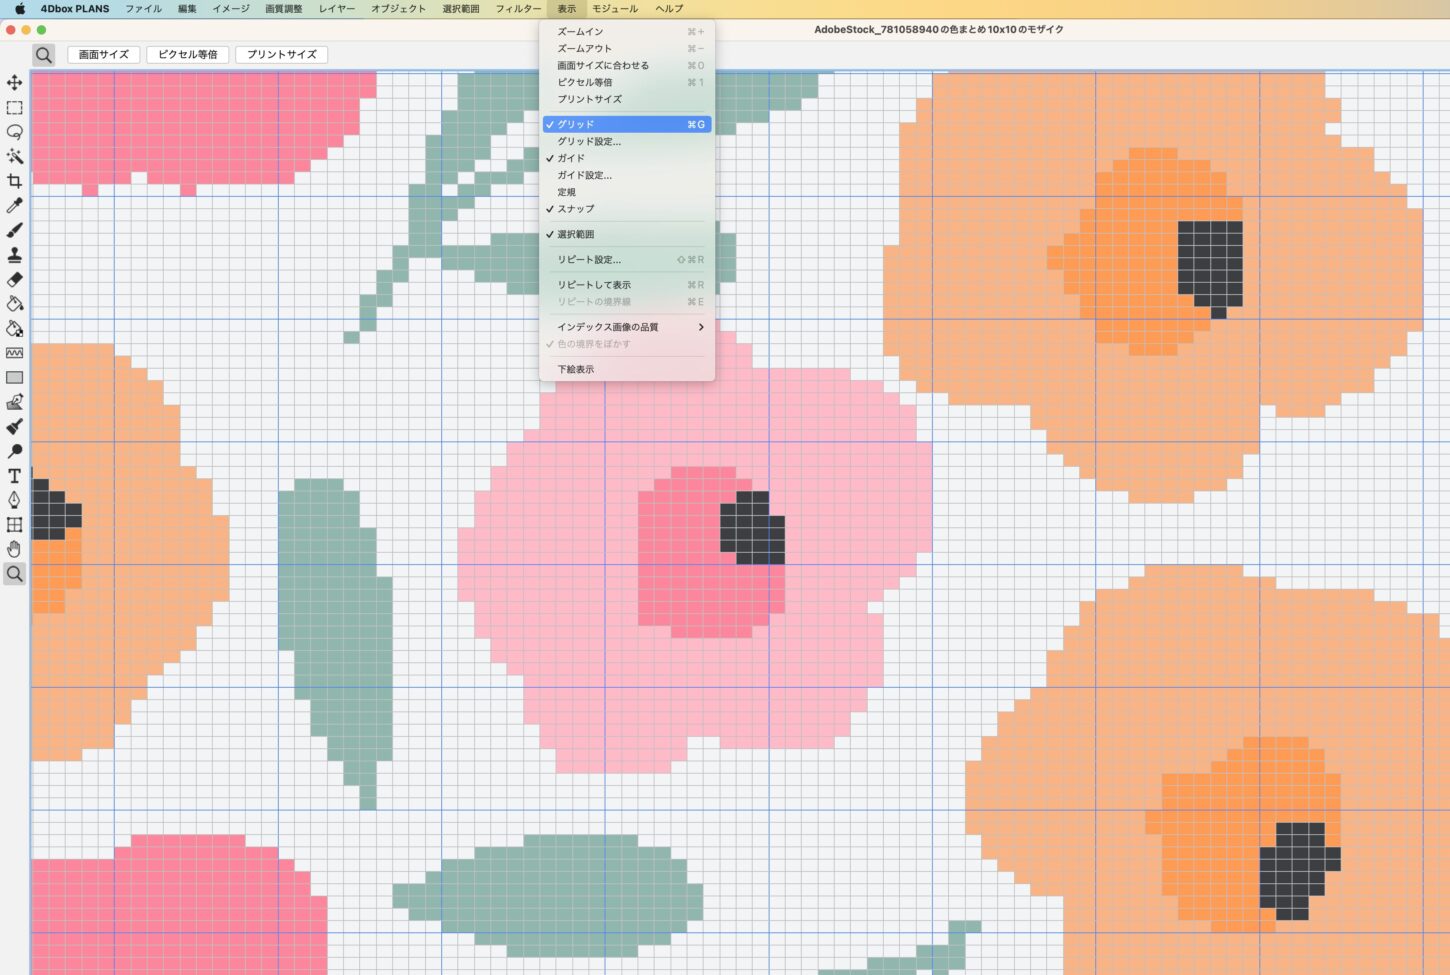
Task: Open the フィルター menu
Action: coord(518,9)
